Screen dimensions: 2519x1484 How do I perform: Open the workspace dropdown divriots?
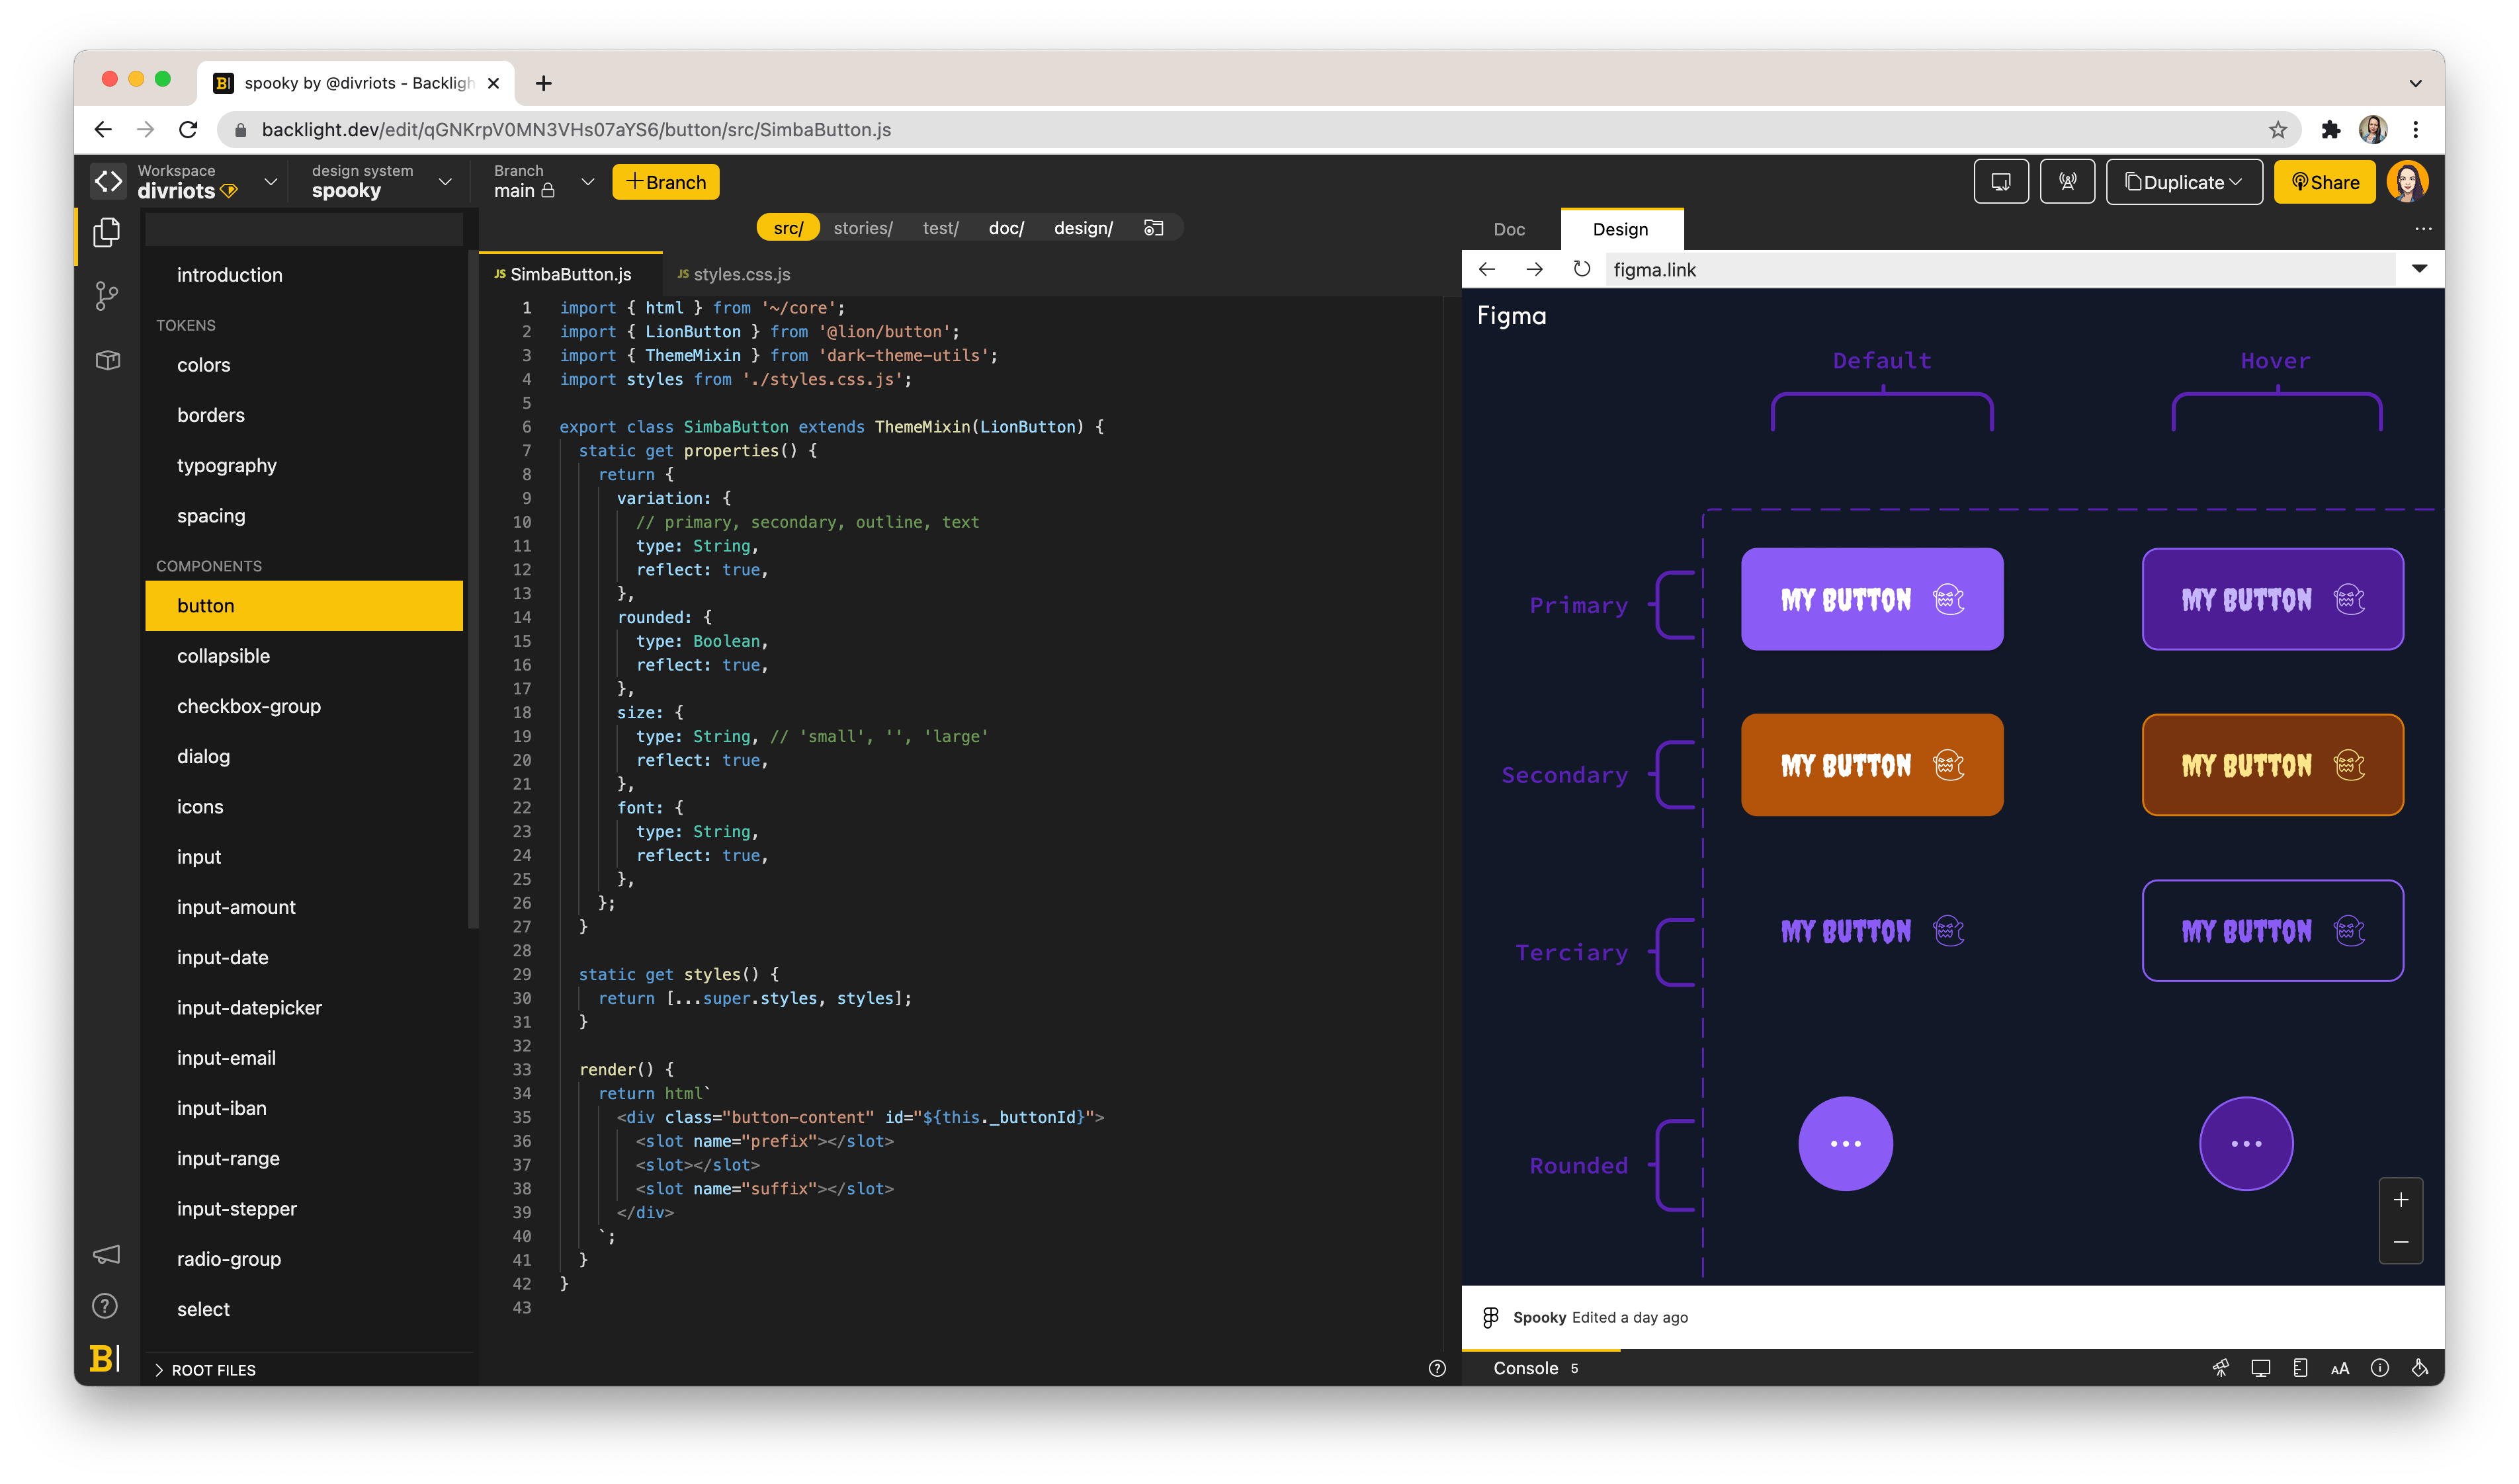(271, 182)
